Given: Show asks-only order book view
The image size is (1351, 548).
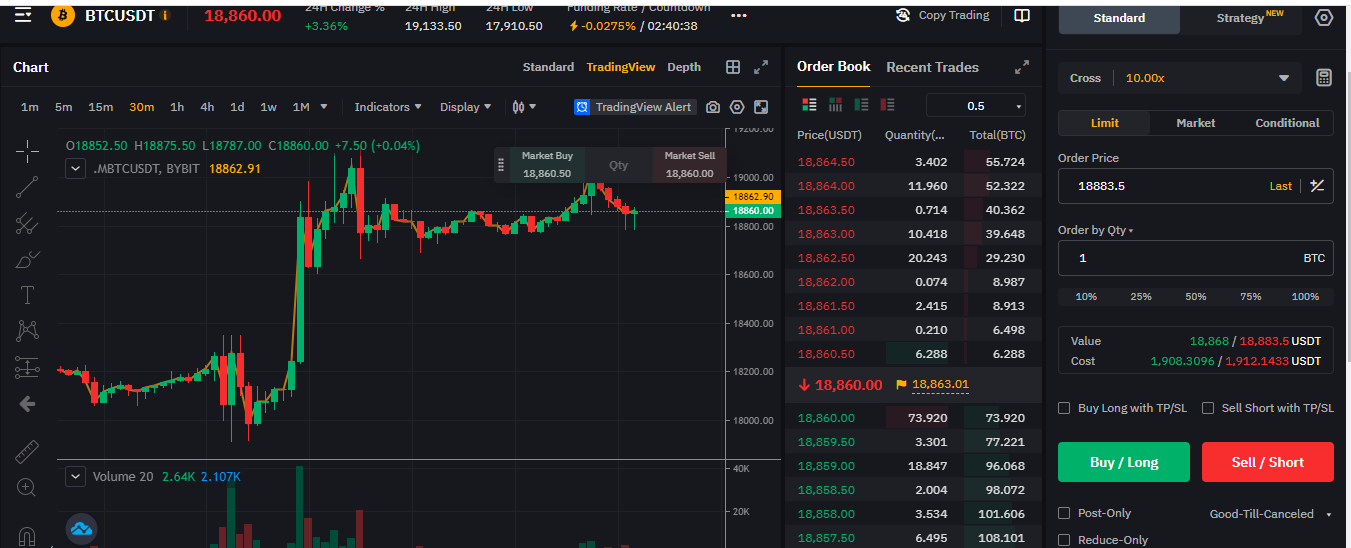Looking at the screenshot, I should coord(887,105).
